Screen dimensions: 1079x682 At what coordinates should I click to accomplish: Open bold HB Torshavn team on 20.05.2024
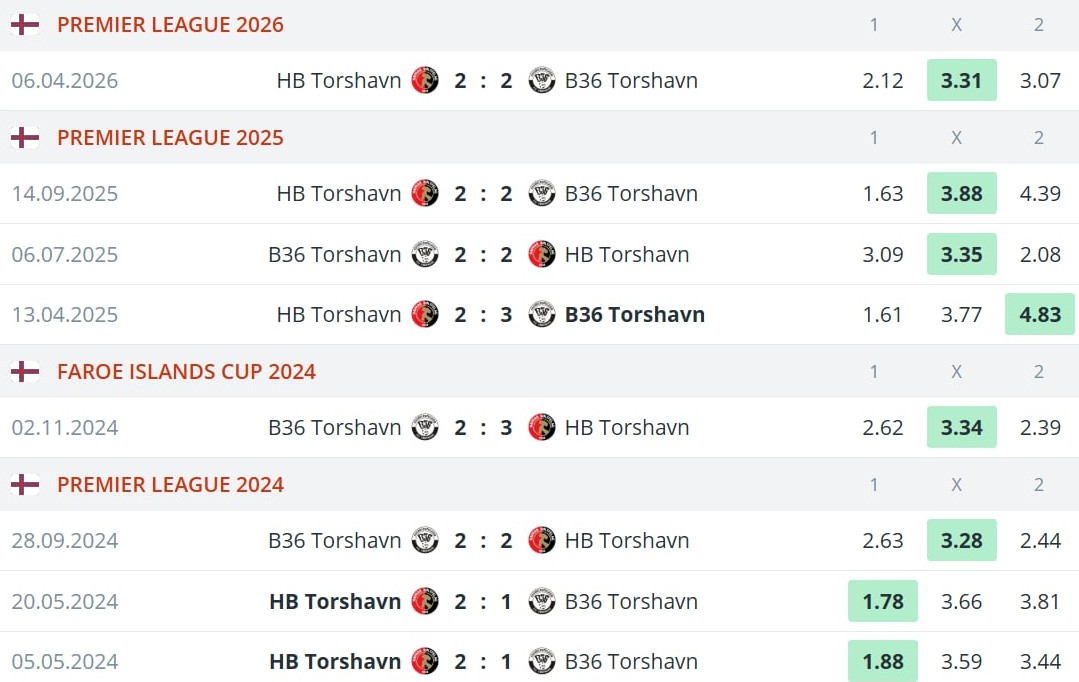(x=335, y=601)
